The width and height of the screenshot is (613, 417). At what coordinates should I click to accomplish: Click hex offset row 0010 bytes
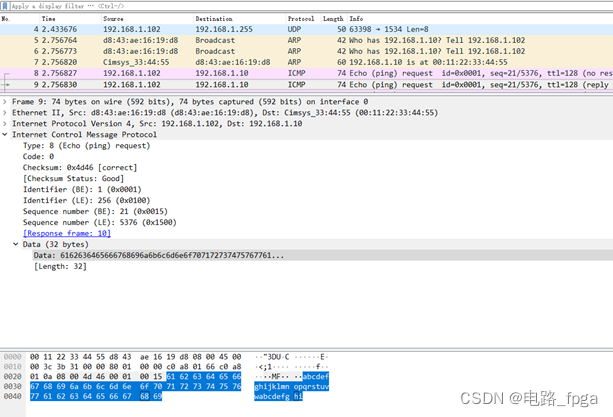point(135,367)
